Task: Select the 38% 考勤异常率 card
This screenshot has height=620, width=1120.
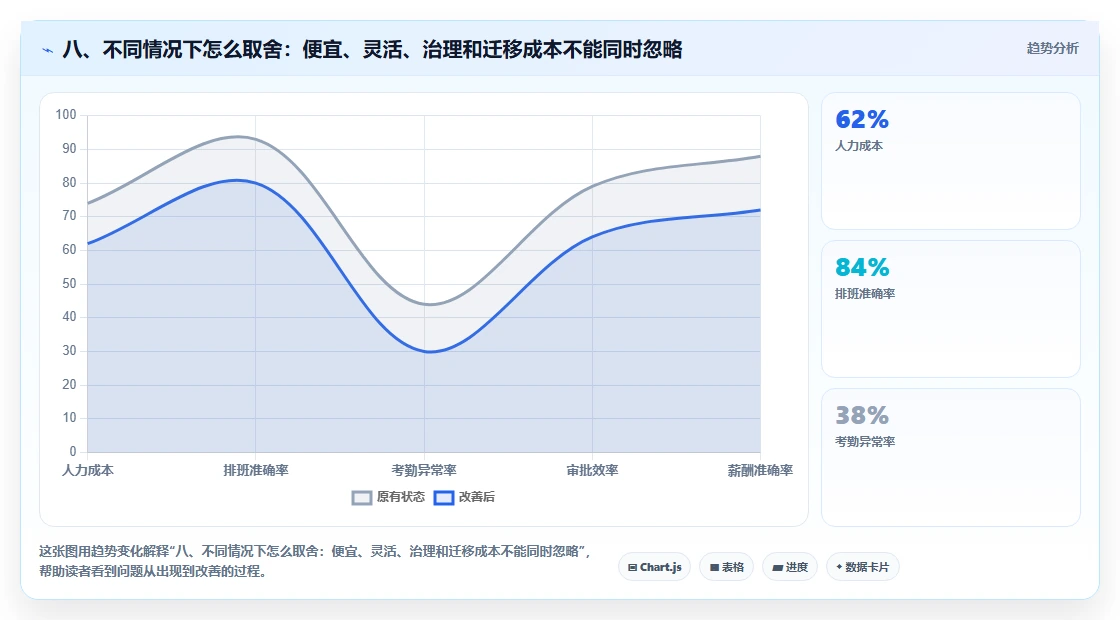Action: point(951,457)
